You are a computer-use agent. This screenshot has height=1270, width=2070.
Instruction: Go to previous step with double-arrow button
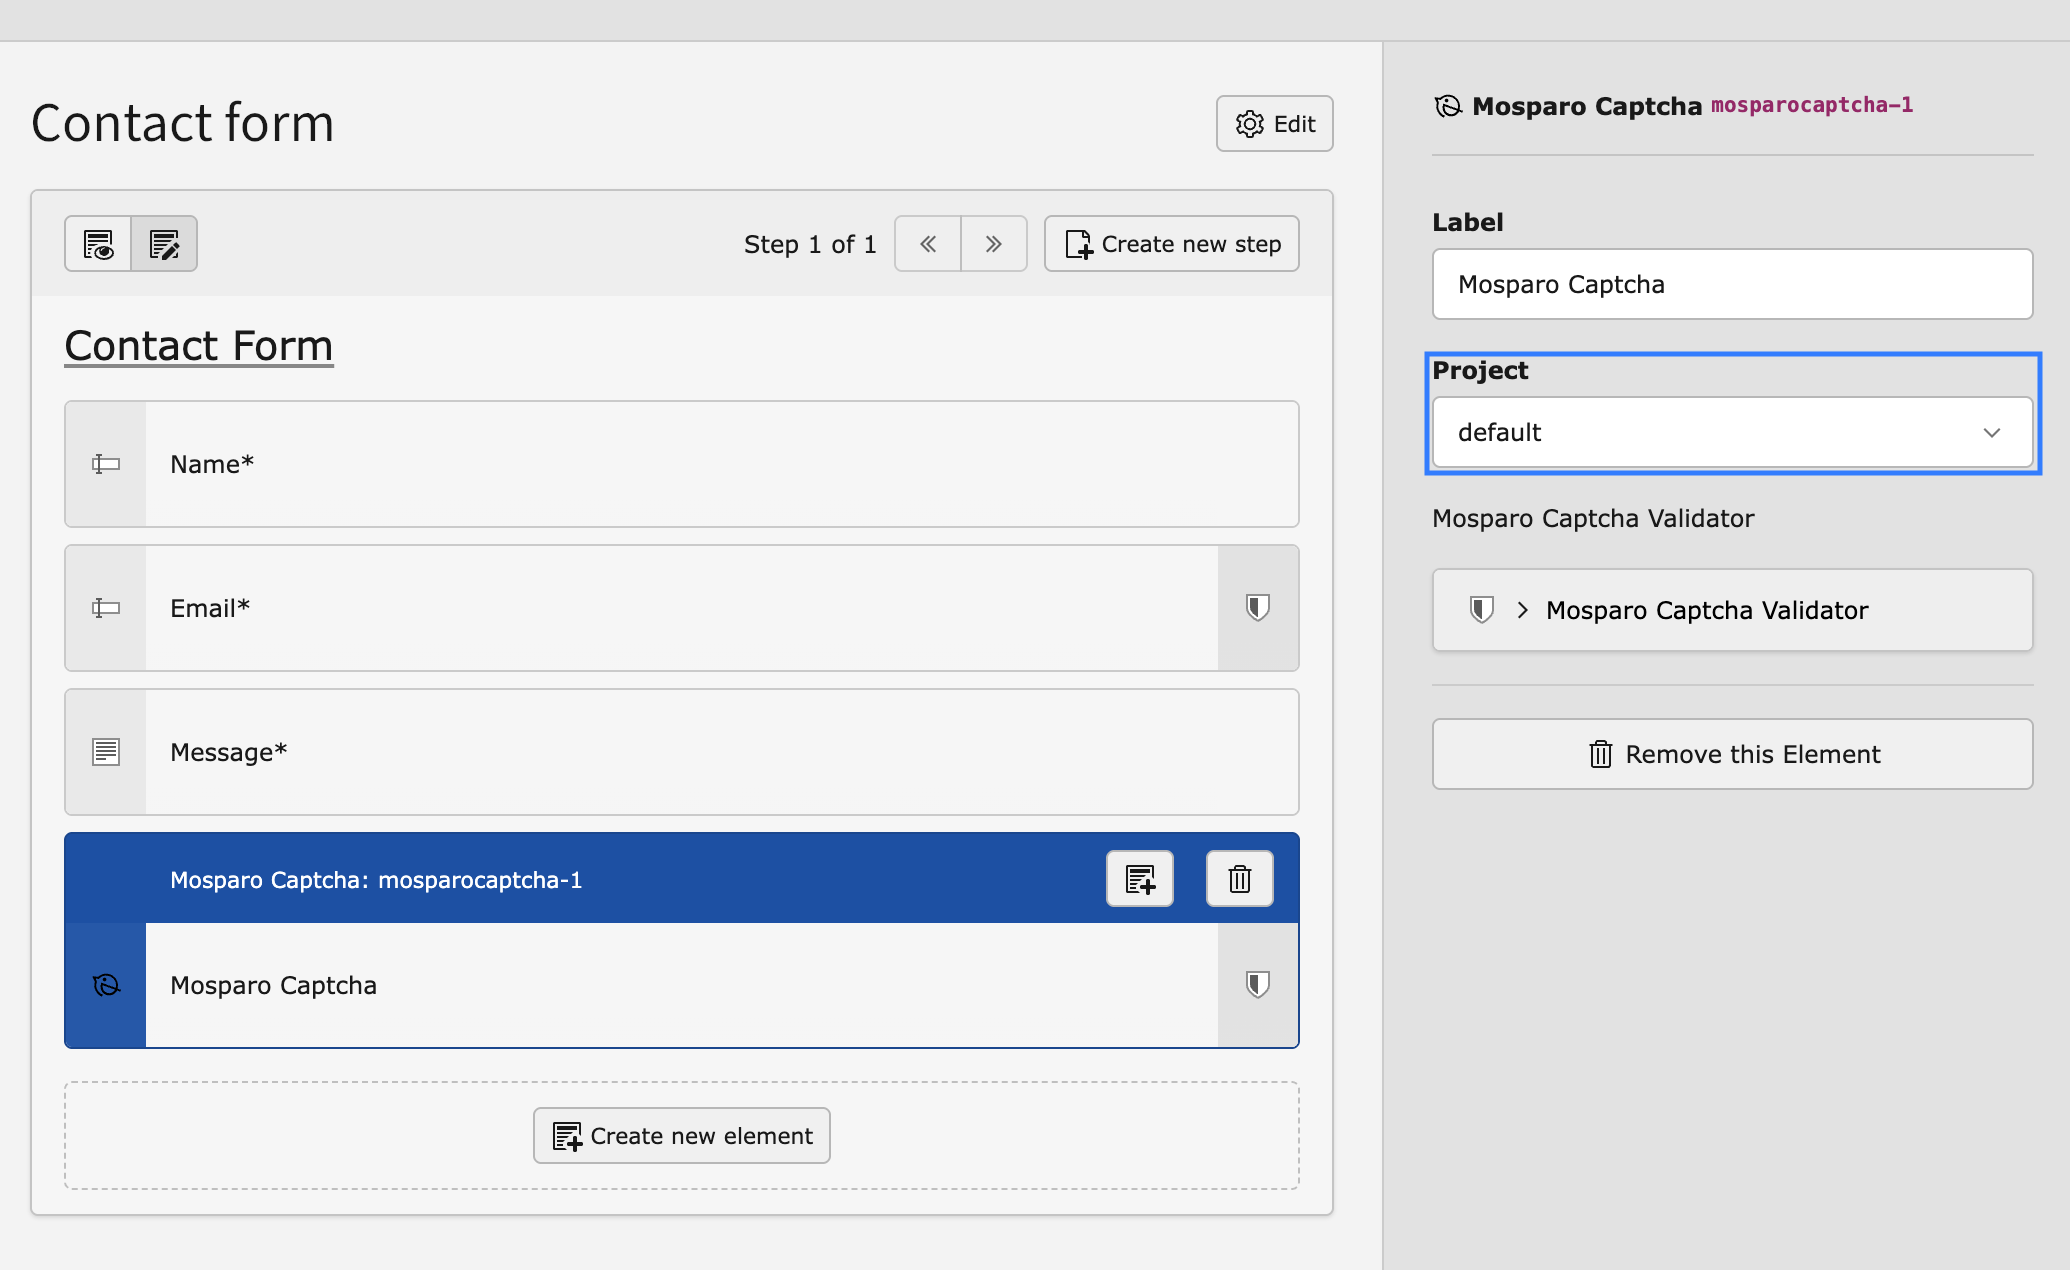click(x=926, y=243)
